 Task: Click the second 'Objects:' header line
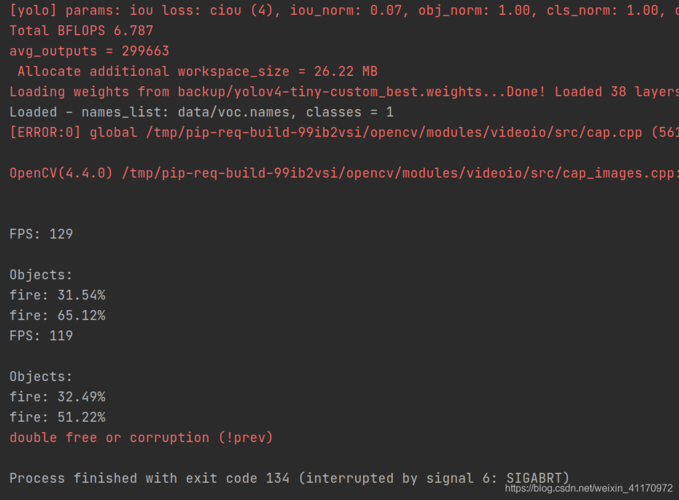[41, 376]
